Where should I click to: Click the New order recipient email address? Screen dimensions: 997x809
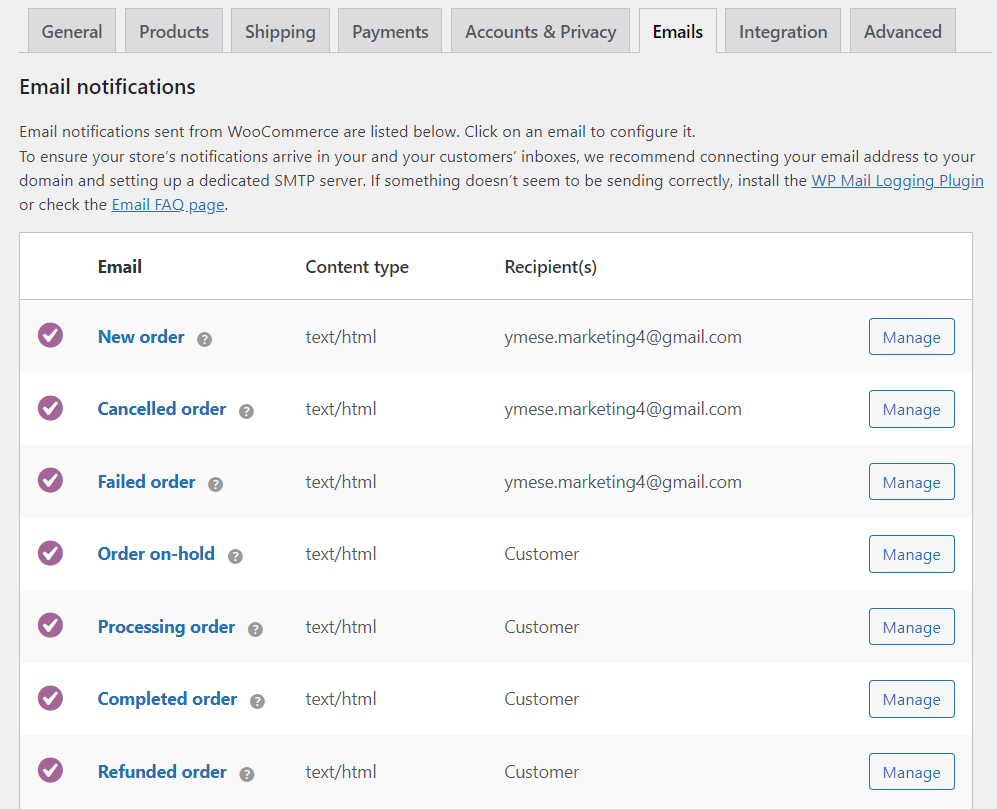[623, 337]
